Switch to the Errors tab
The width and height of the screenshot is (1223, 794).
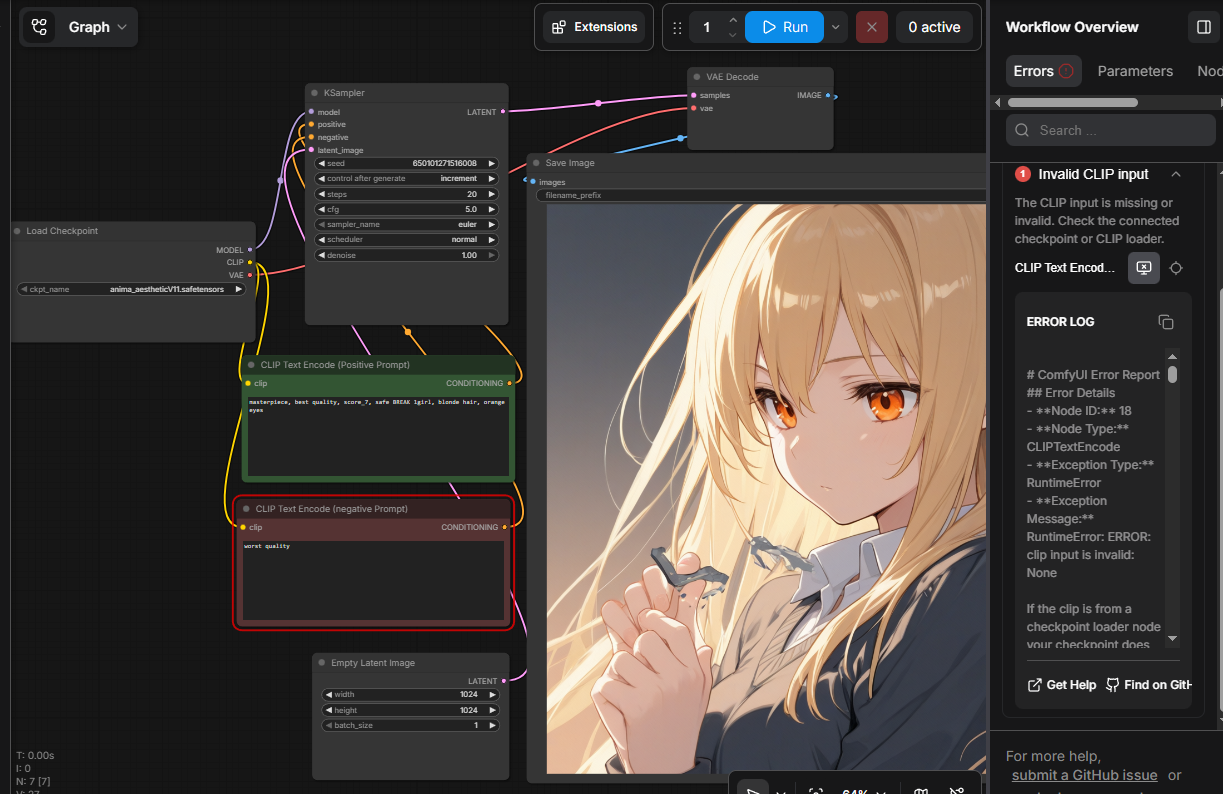coord(1043,71)
